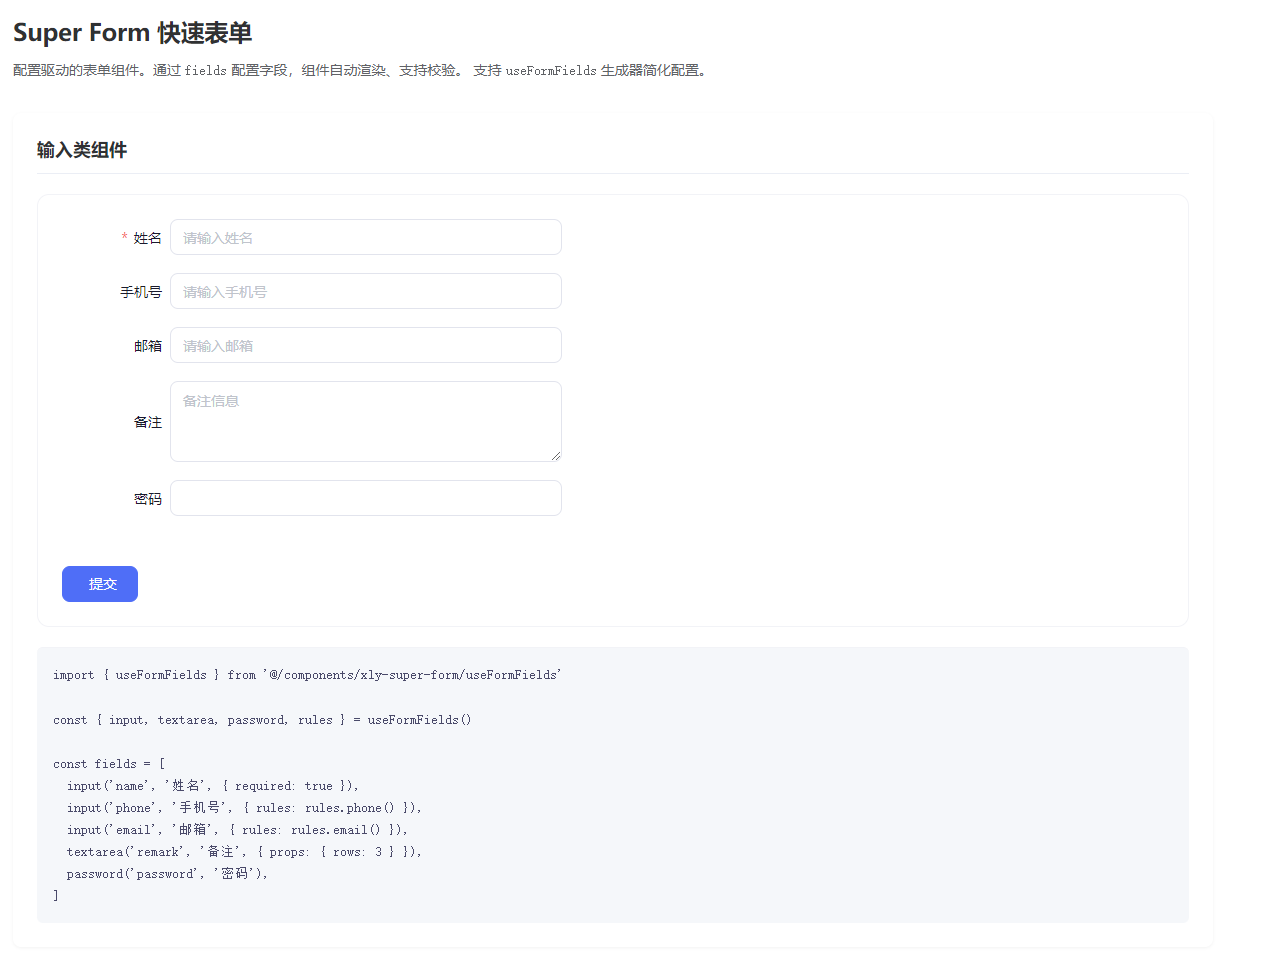
Task: Click the 姓名 field label
Action: 147,238
